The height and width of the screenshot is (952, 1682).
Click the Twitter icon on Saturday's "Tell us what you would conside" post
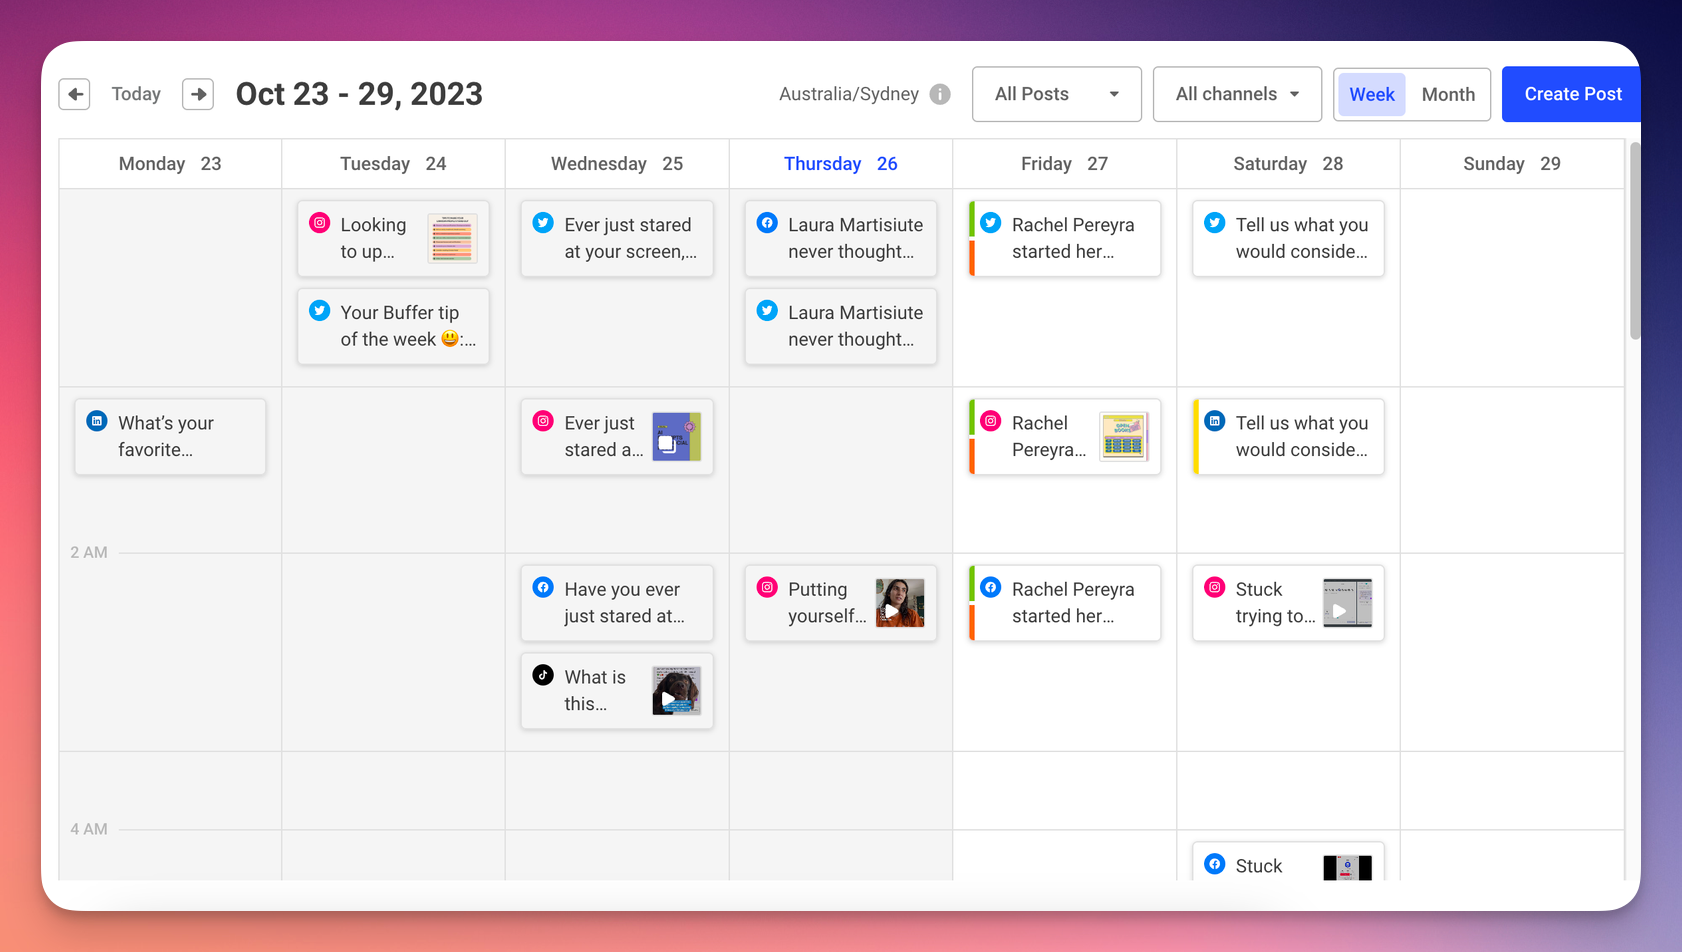(1214, 222)
